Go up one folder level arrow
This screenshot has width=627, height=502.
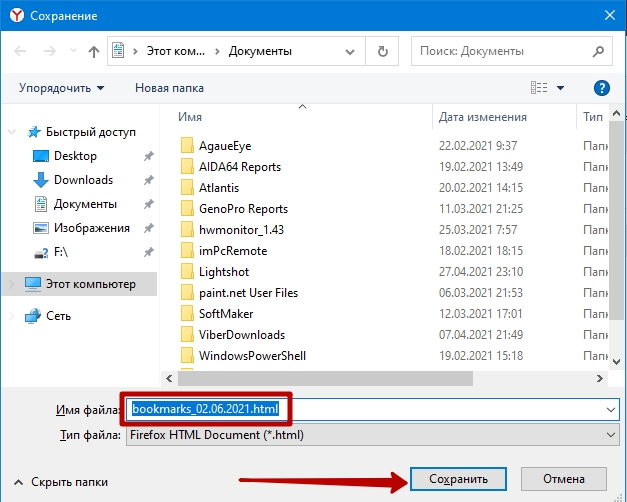[x=94, y=51]
